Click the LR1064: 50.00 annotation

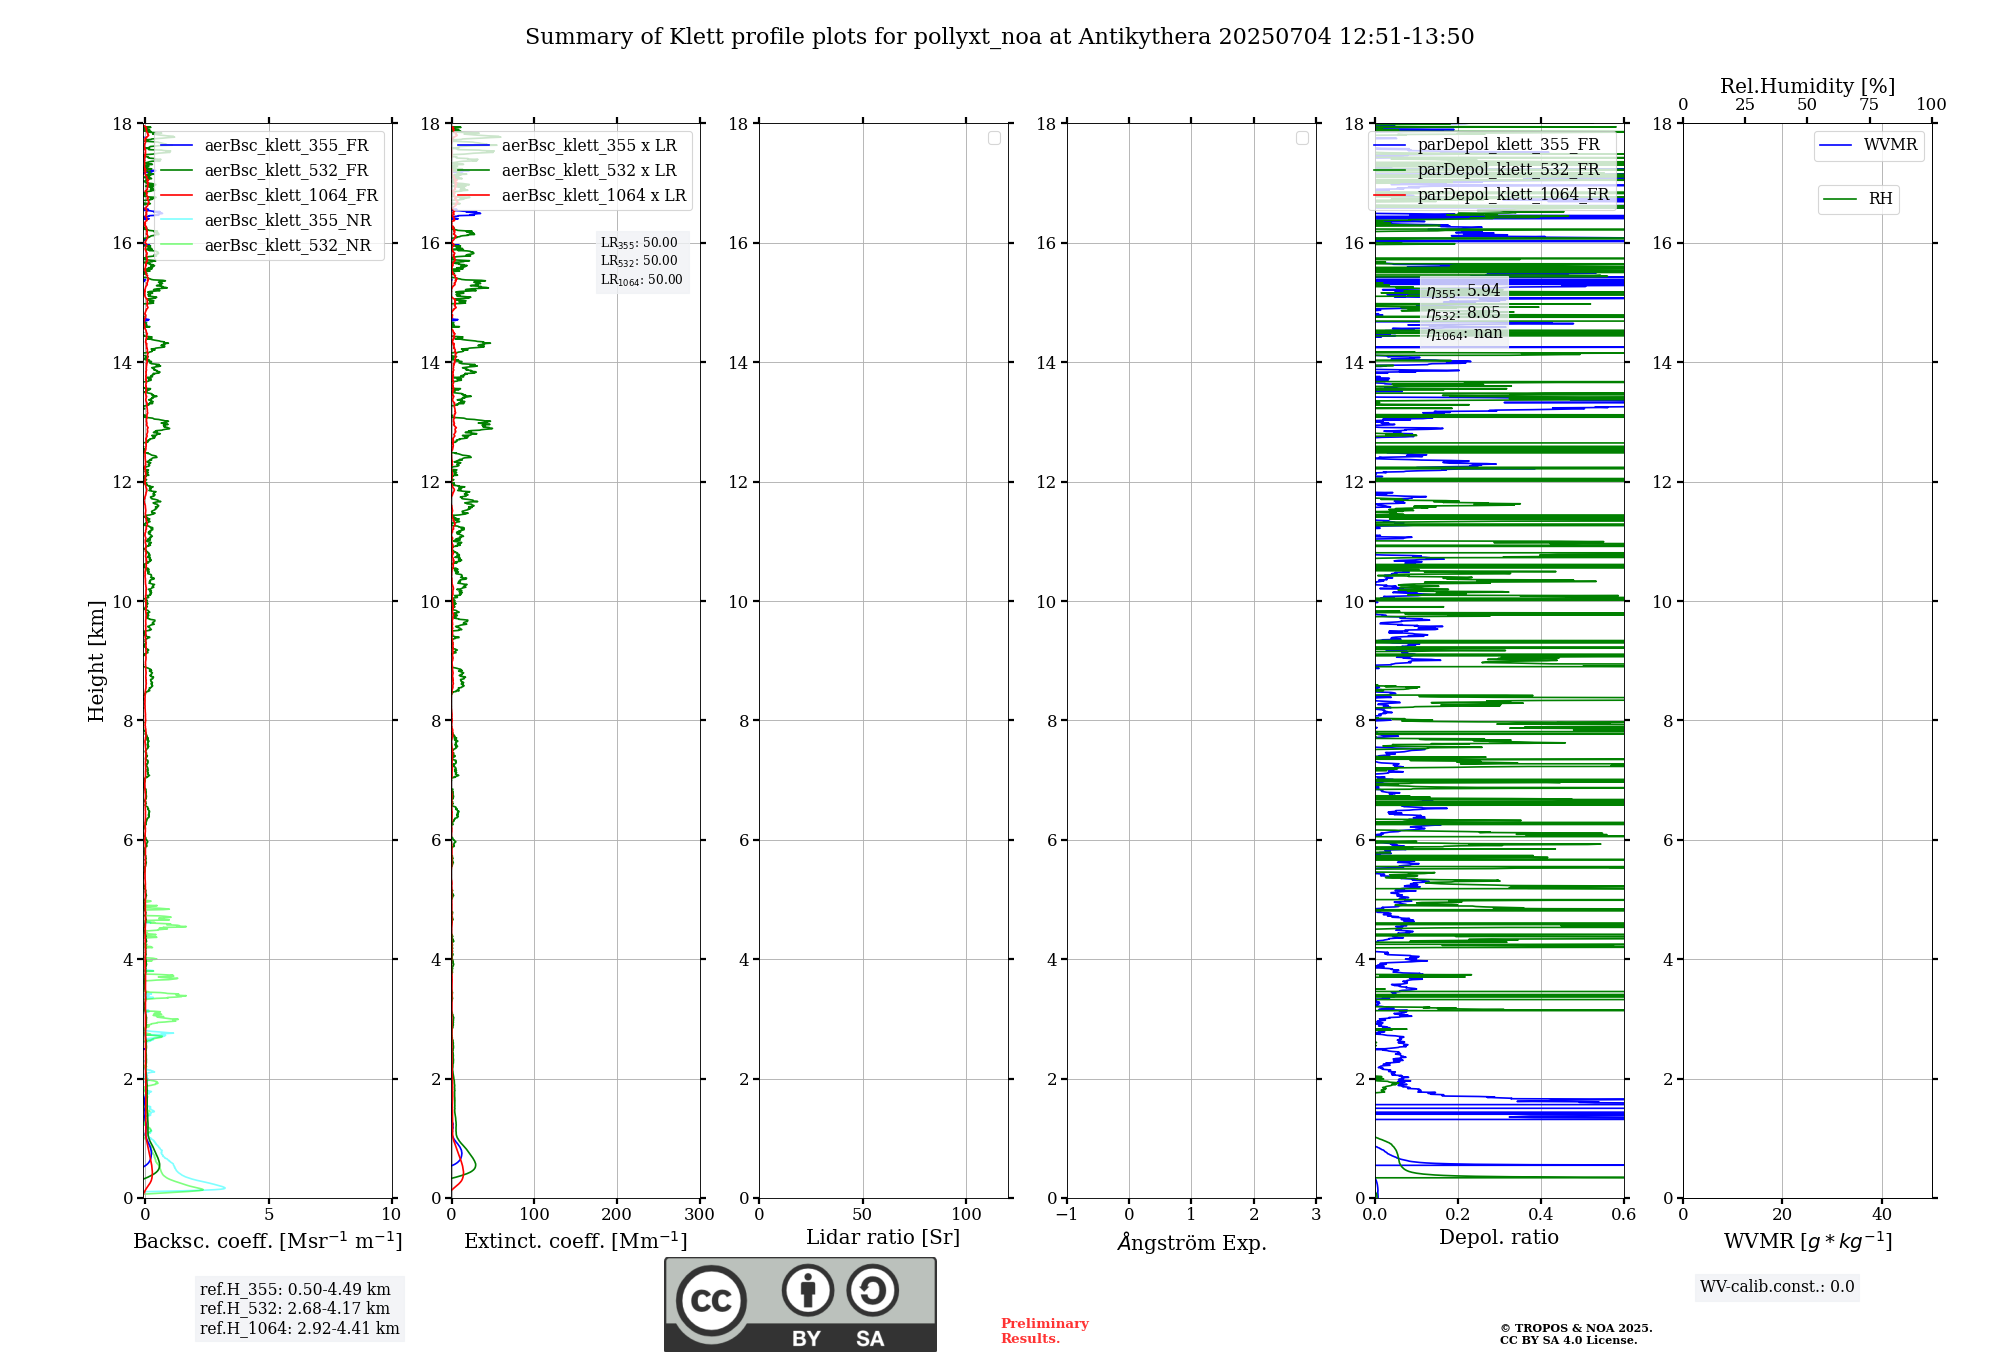tap(642, 280)
